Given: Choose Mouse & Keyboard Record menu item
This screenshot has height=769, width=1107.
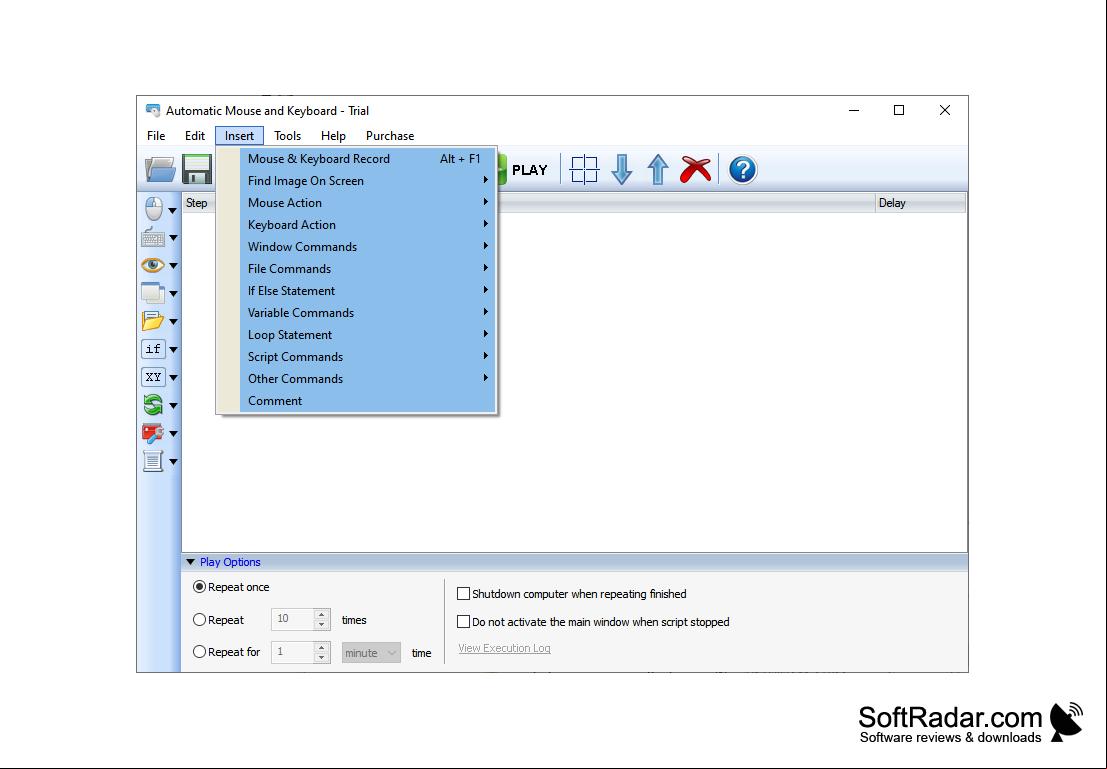Looking at the screenshot, I should (367, 159).
